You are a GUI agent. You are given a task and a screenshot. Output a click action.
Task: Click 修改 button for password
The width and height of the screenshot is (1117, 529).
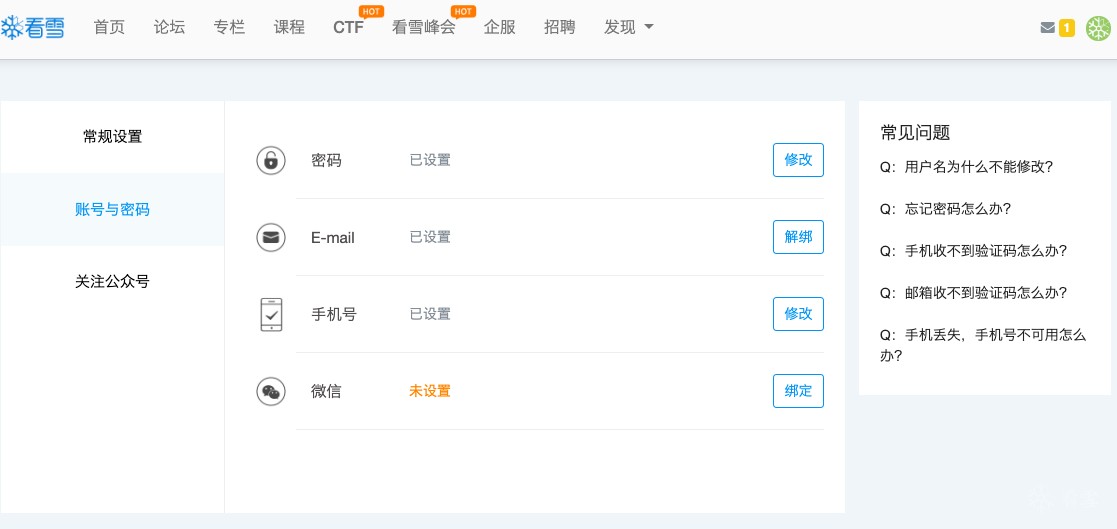pyautogui.click(x=798, y=160)
